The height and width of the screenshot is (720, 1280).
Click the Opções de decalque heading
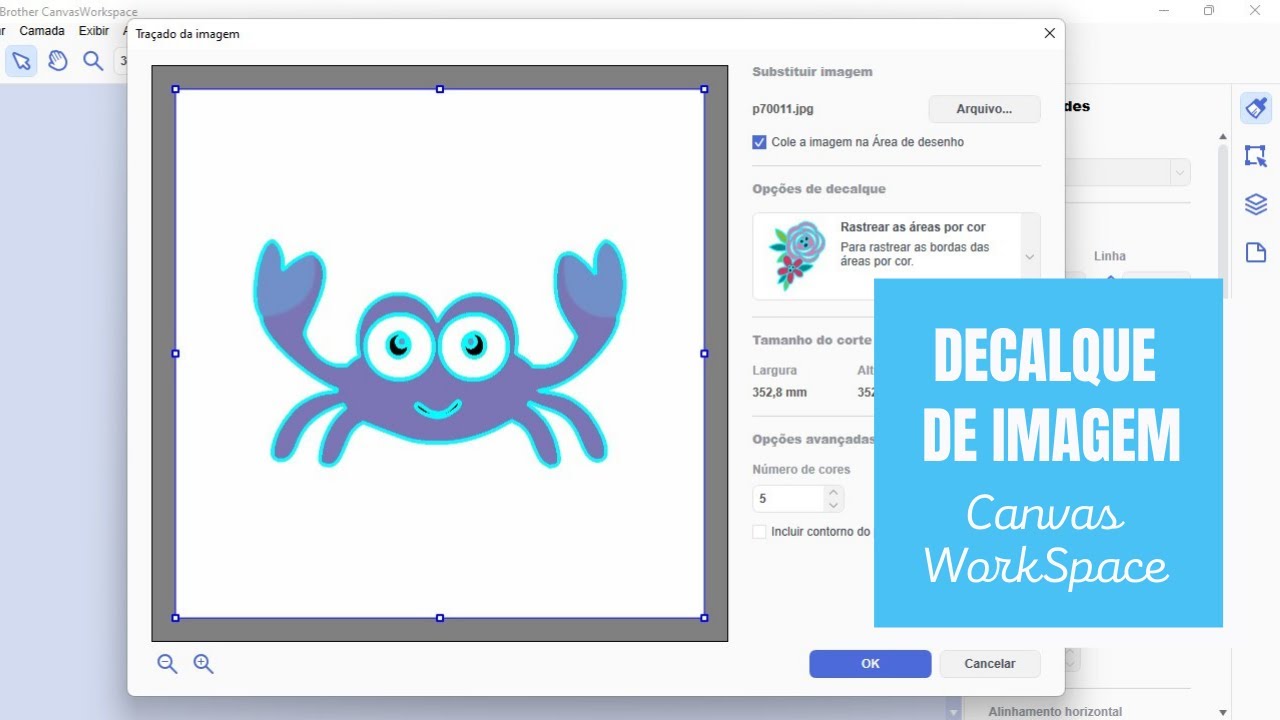coord(819,189)
